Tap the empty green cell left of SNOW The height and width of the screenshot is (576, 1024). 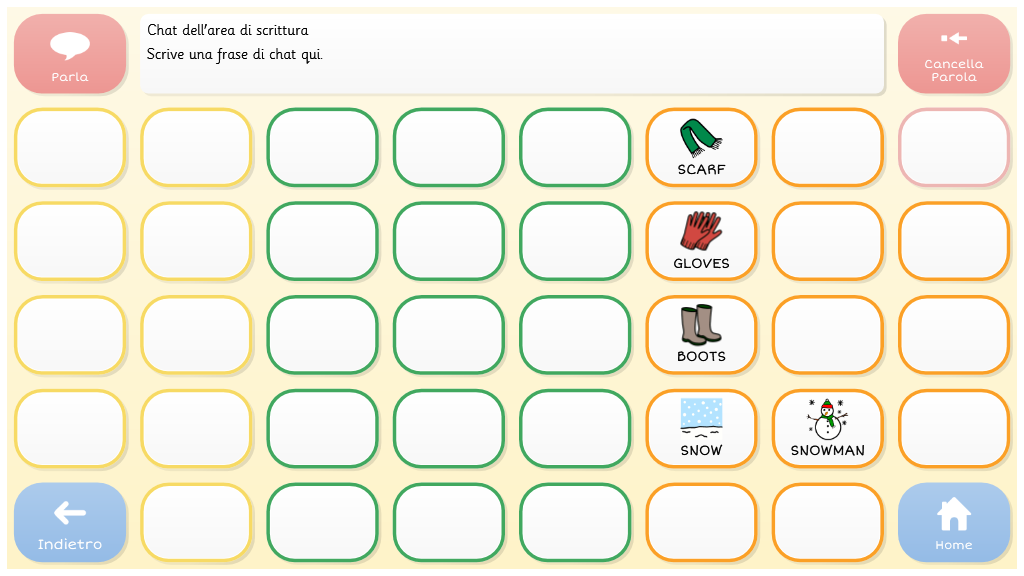click(x=575, y=429)
